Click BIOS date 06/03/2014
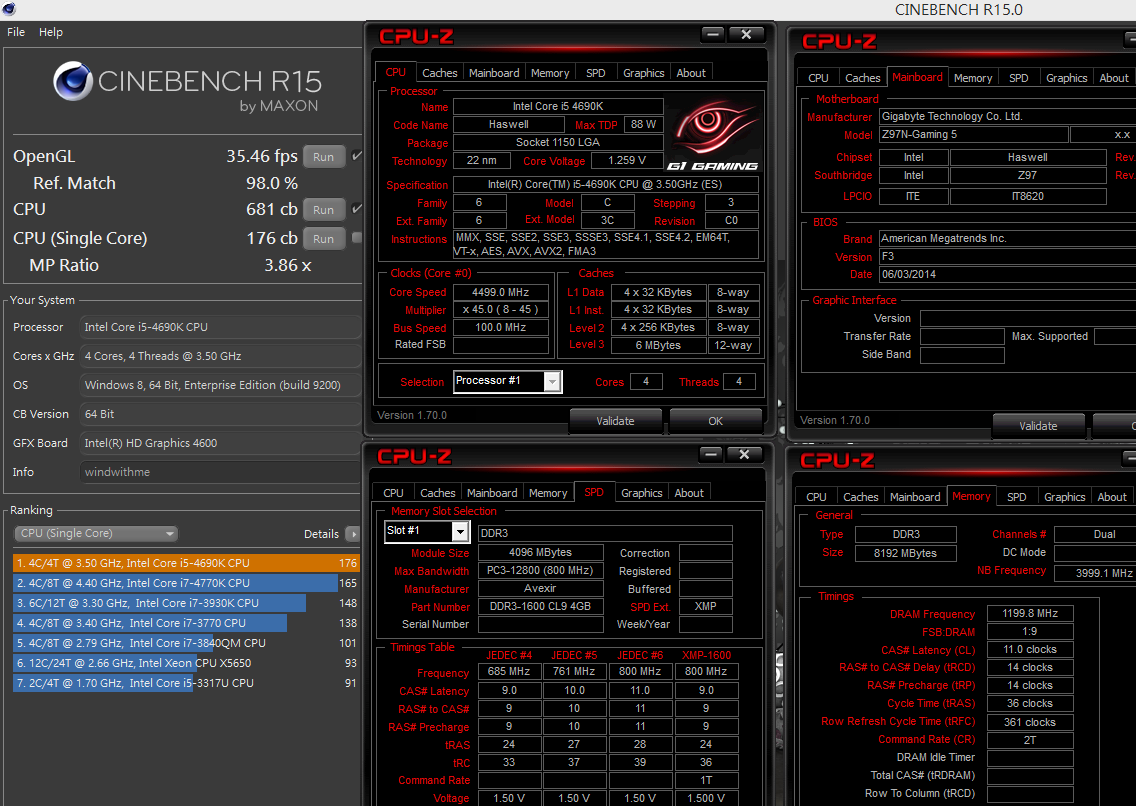1136x806 pixels. 1007,274
